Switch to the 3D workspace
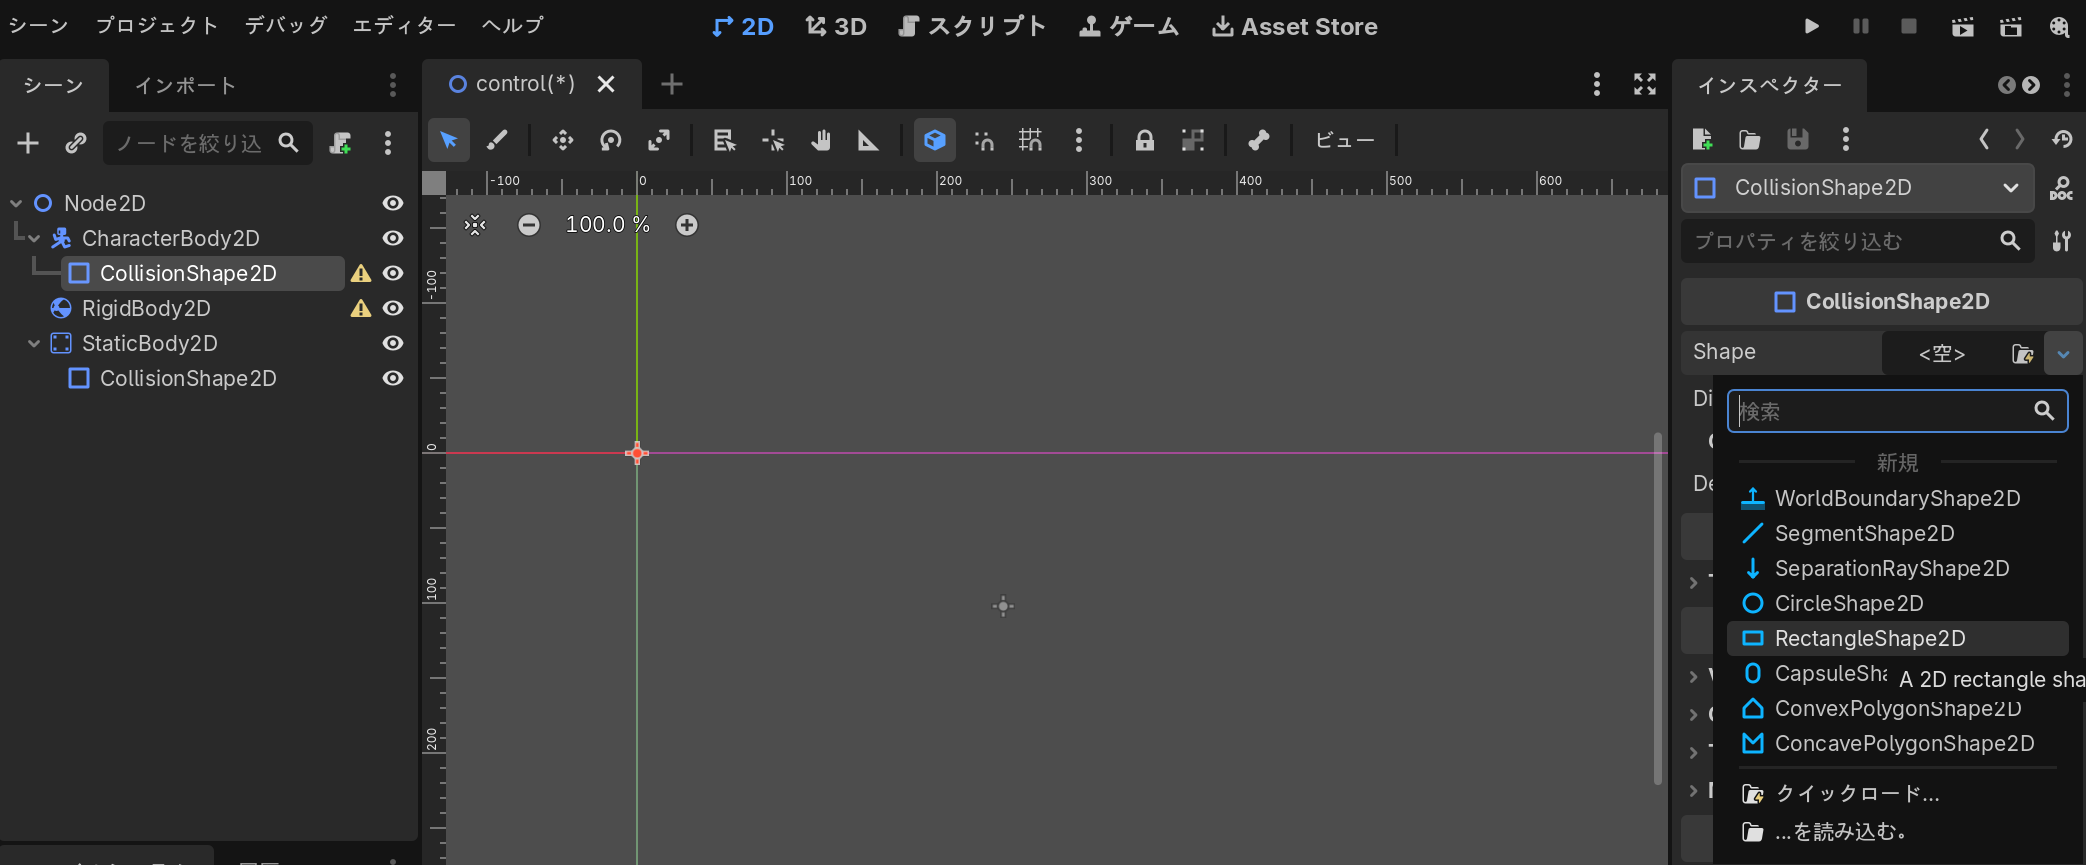This screenshot has width=2086, height=865. click(x=836, y=26)
